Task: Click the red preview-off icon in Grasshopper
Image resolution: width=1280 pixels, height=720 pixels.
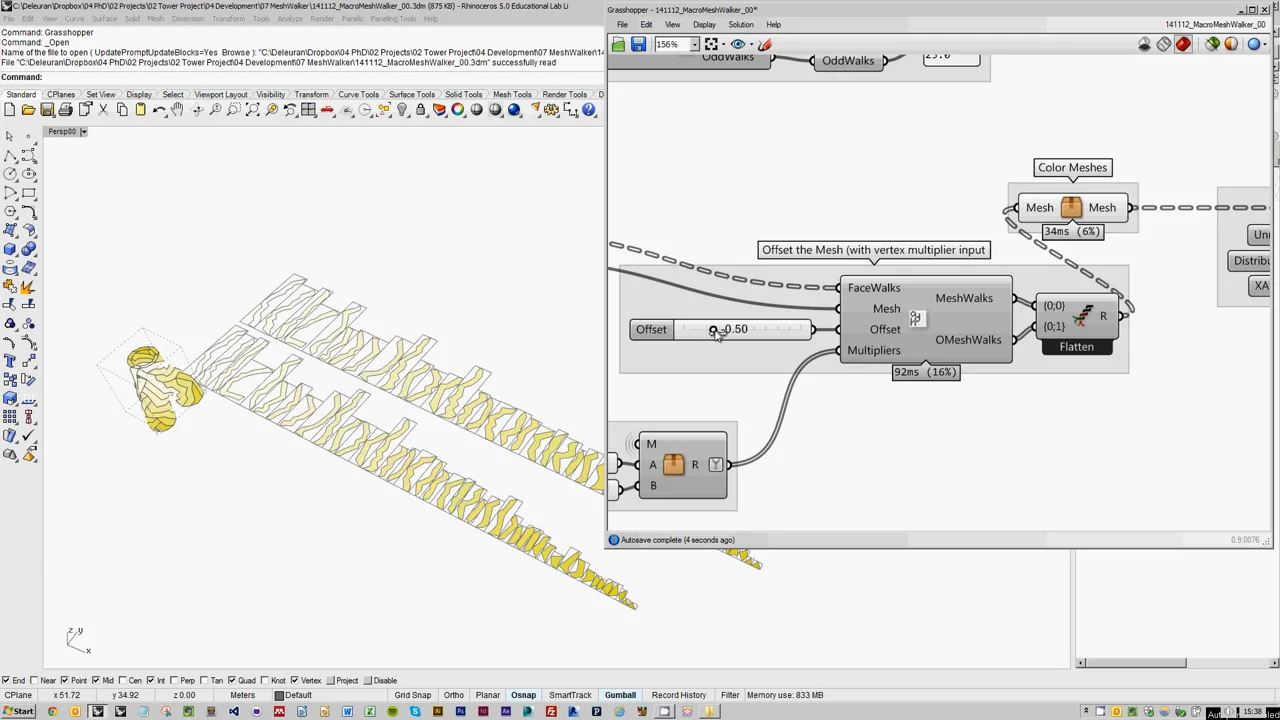Action: [x=1183, y=44]
